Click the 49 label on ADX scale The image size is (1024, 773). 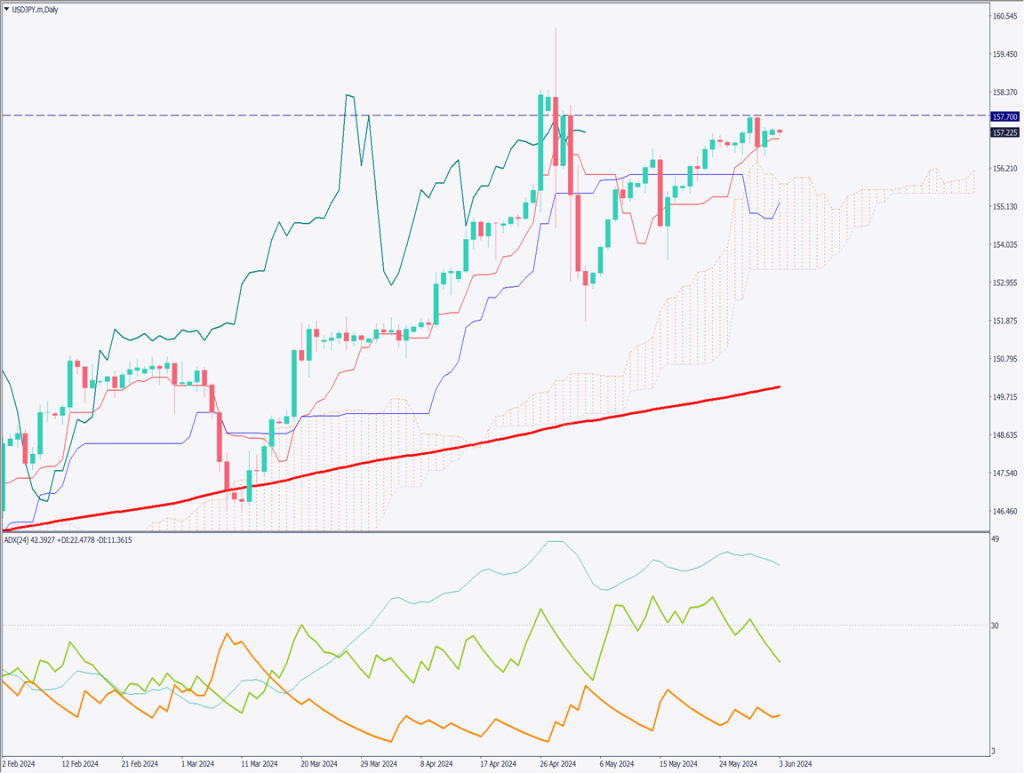pos(995,540)
